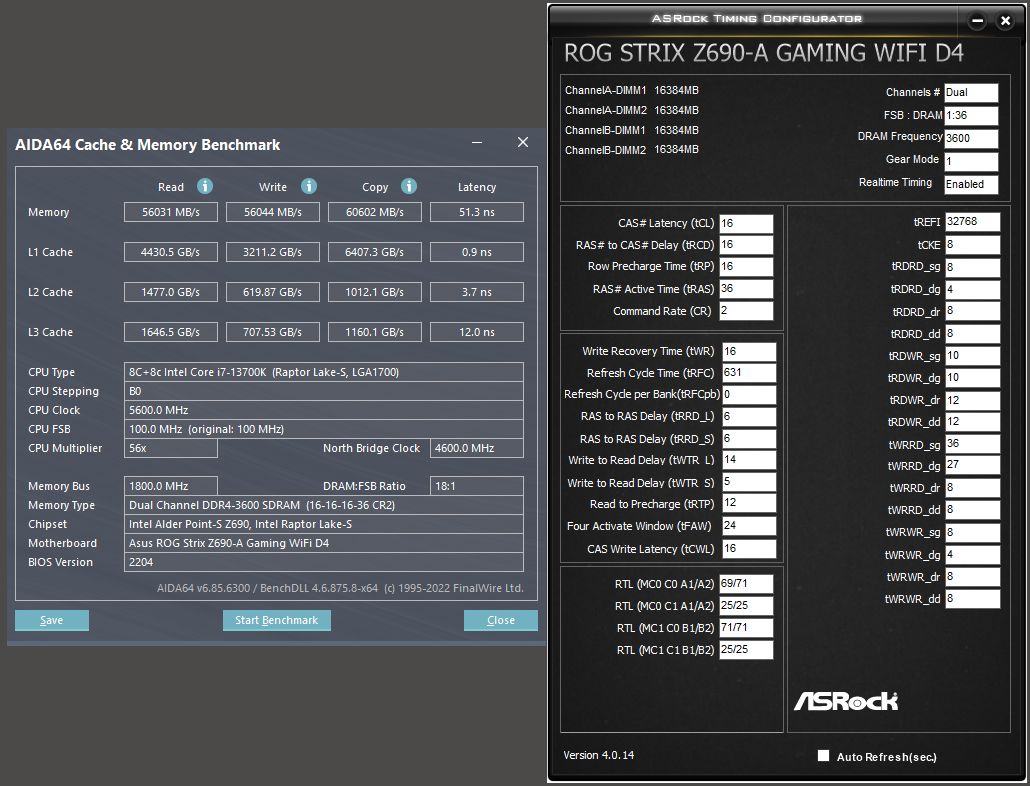Enable the Auto Refresh checkbox
The image size is (1030, 786).
[823, 756]
